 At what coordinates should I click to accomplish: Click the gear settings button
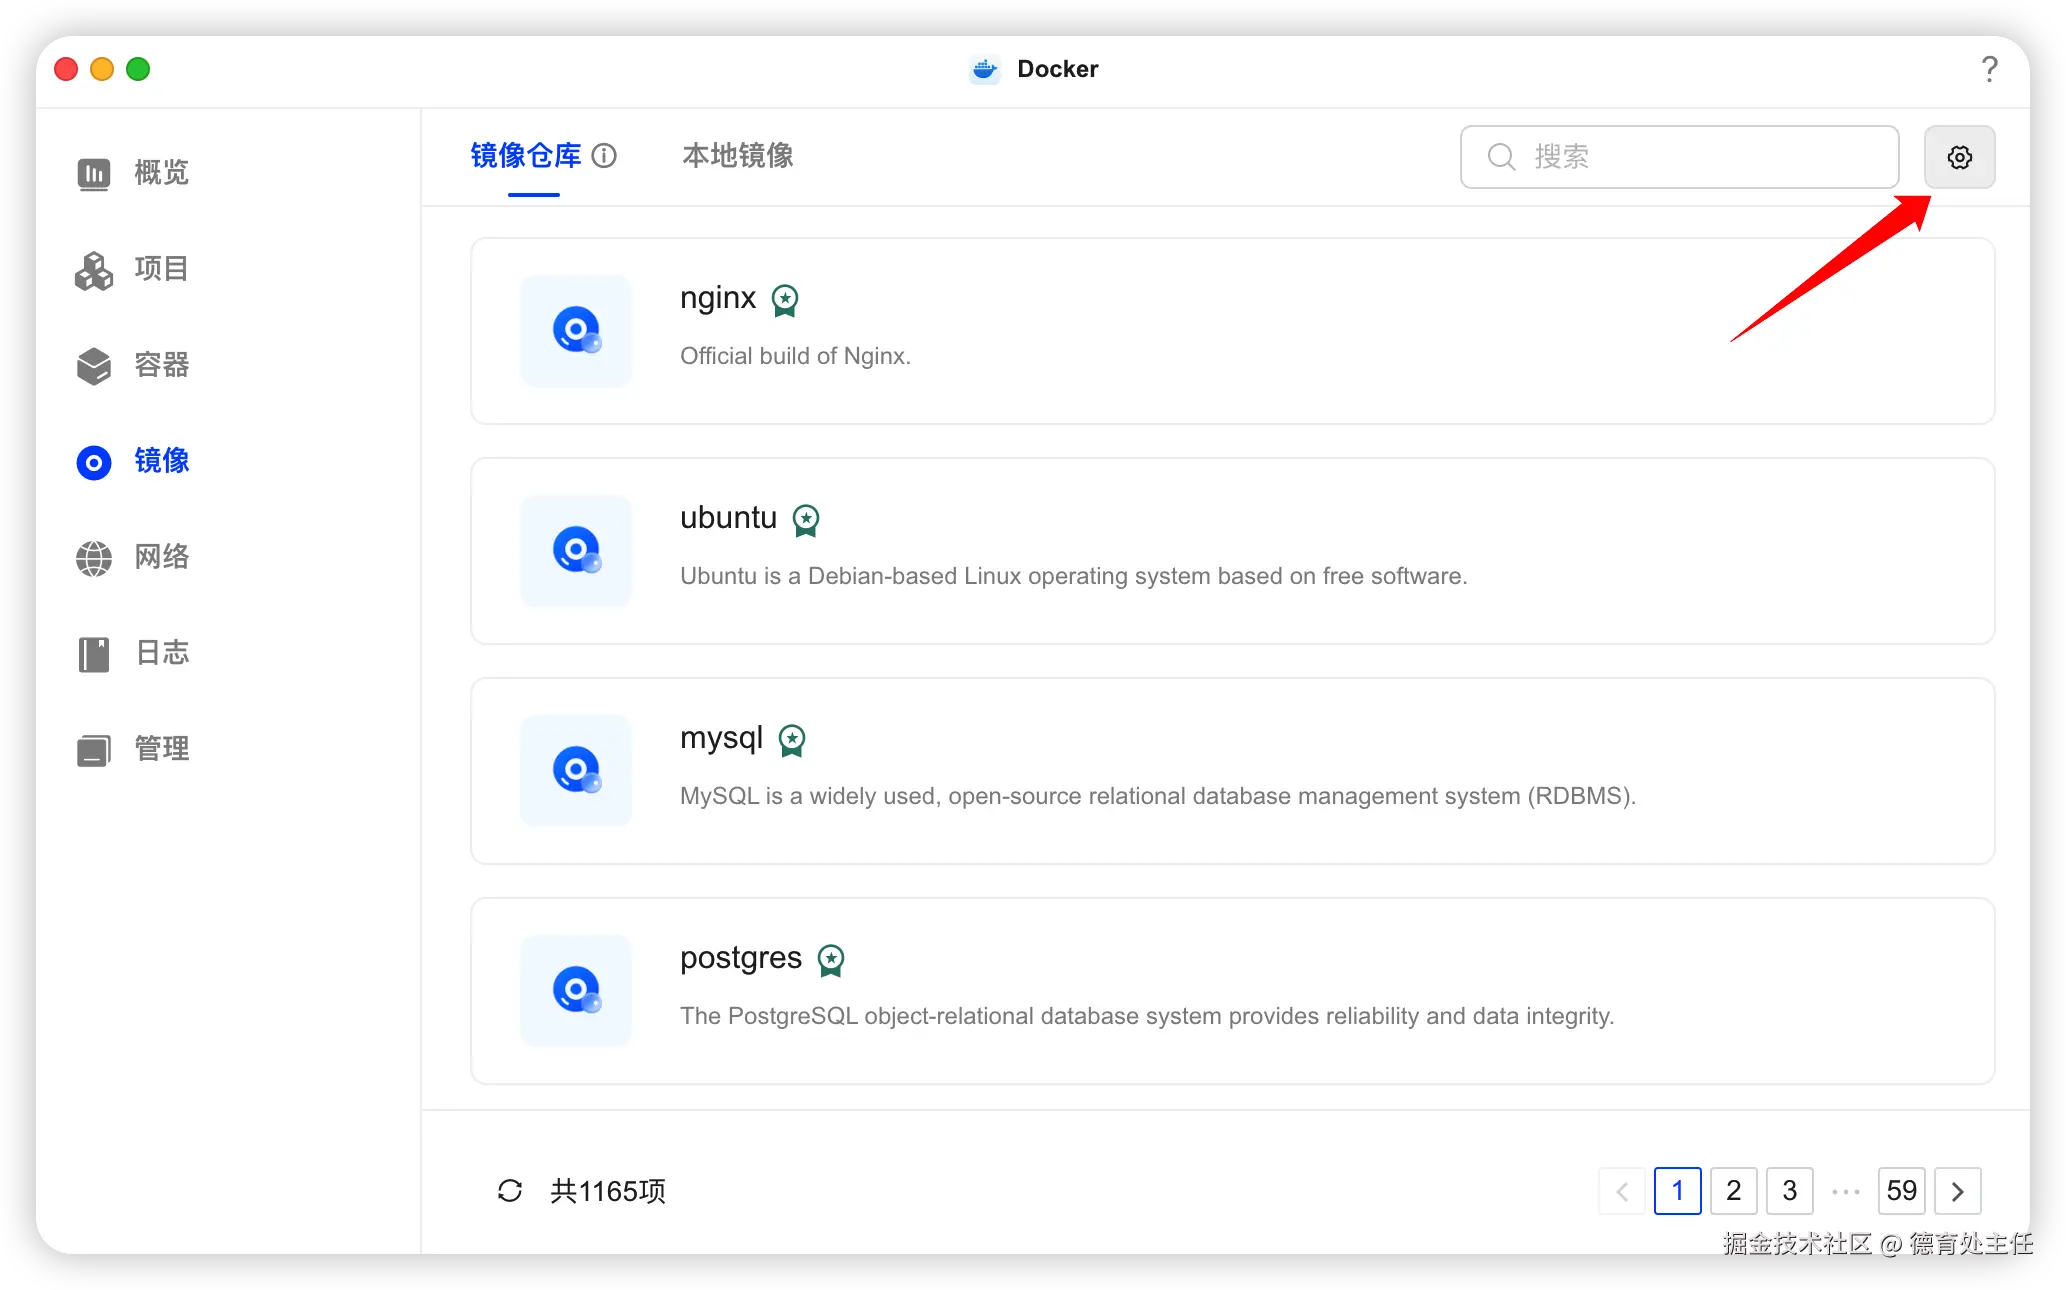coord(1959,157)
